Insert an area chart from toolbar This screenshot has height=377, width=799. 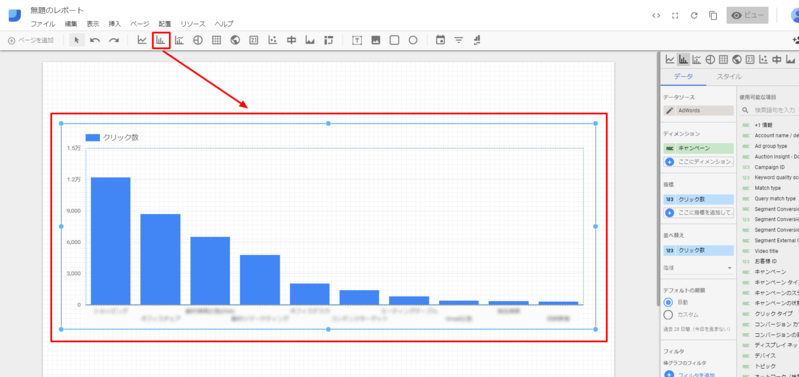[x=310, y=40]
